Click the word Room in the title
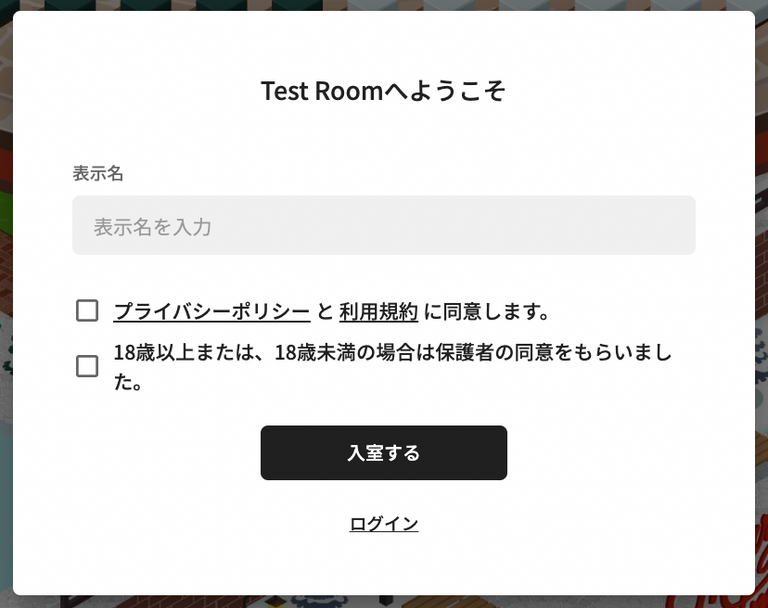The image size is (768, 608). tap(348, 91)
